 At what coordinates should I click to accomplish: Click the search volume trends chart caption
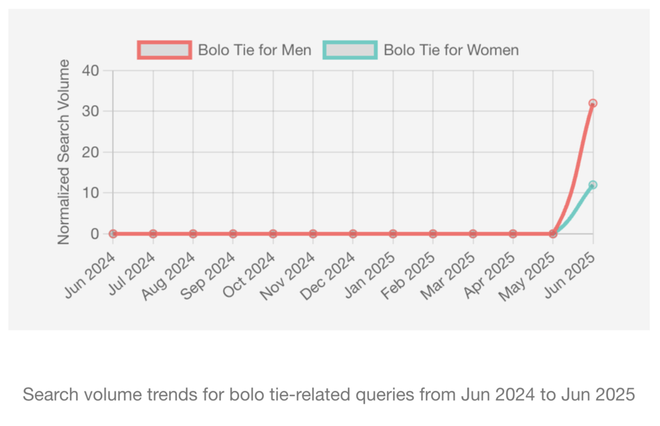point(329,394)
